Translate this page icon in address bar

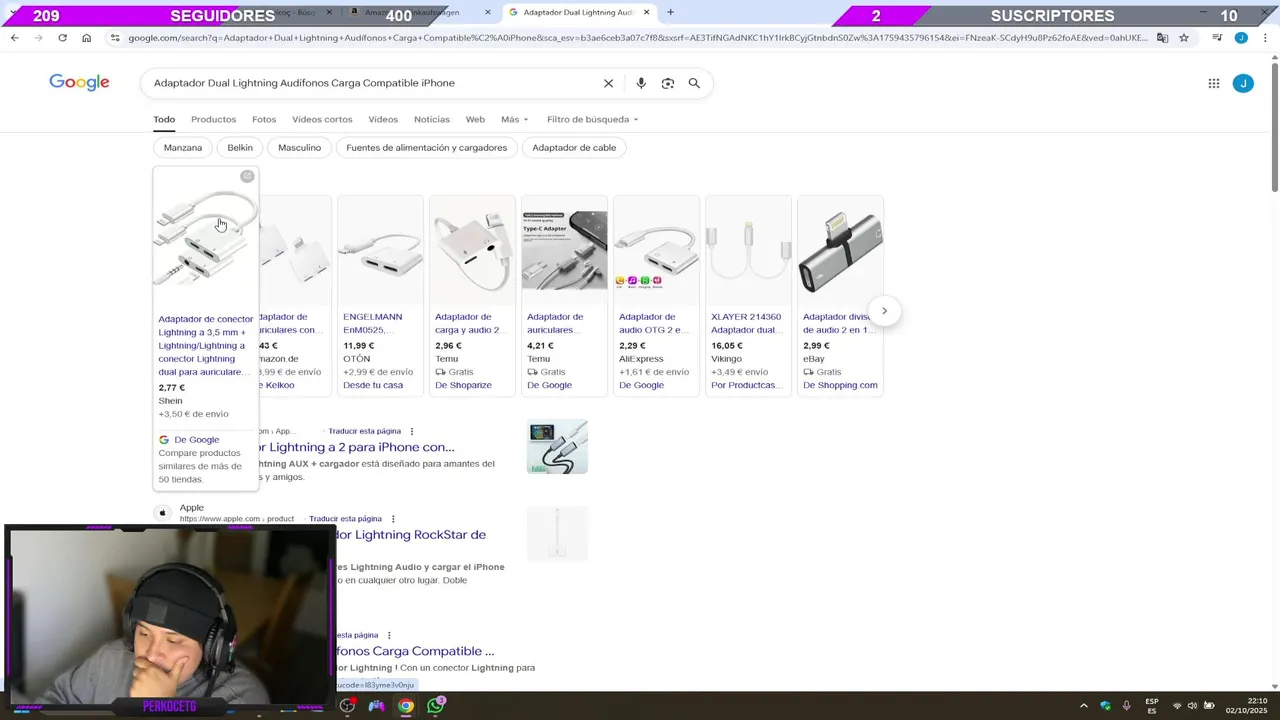click(1162, 38)
